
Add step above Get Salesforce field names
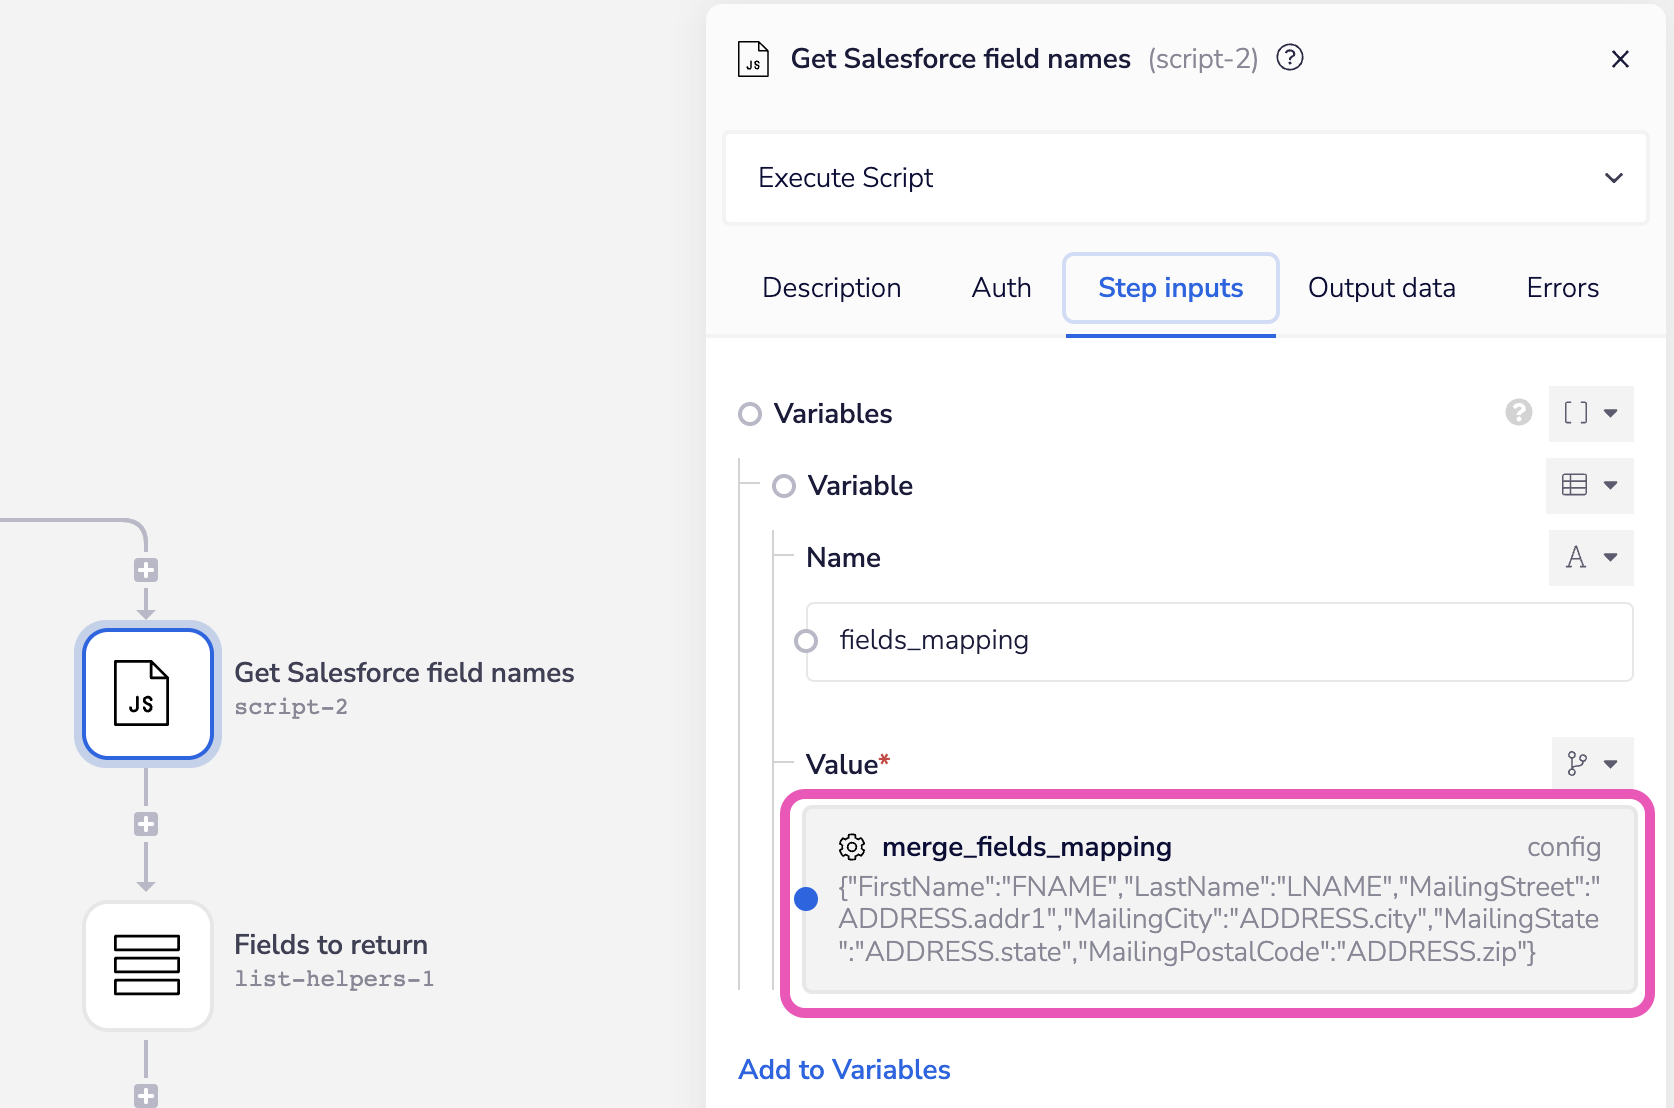(x=146, y=570)
